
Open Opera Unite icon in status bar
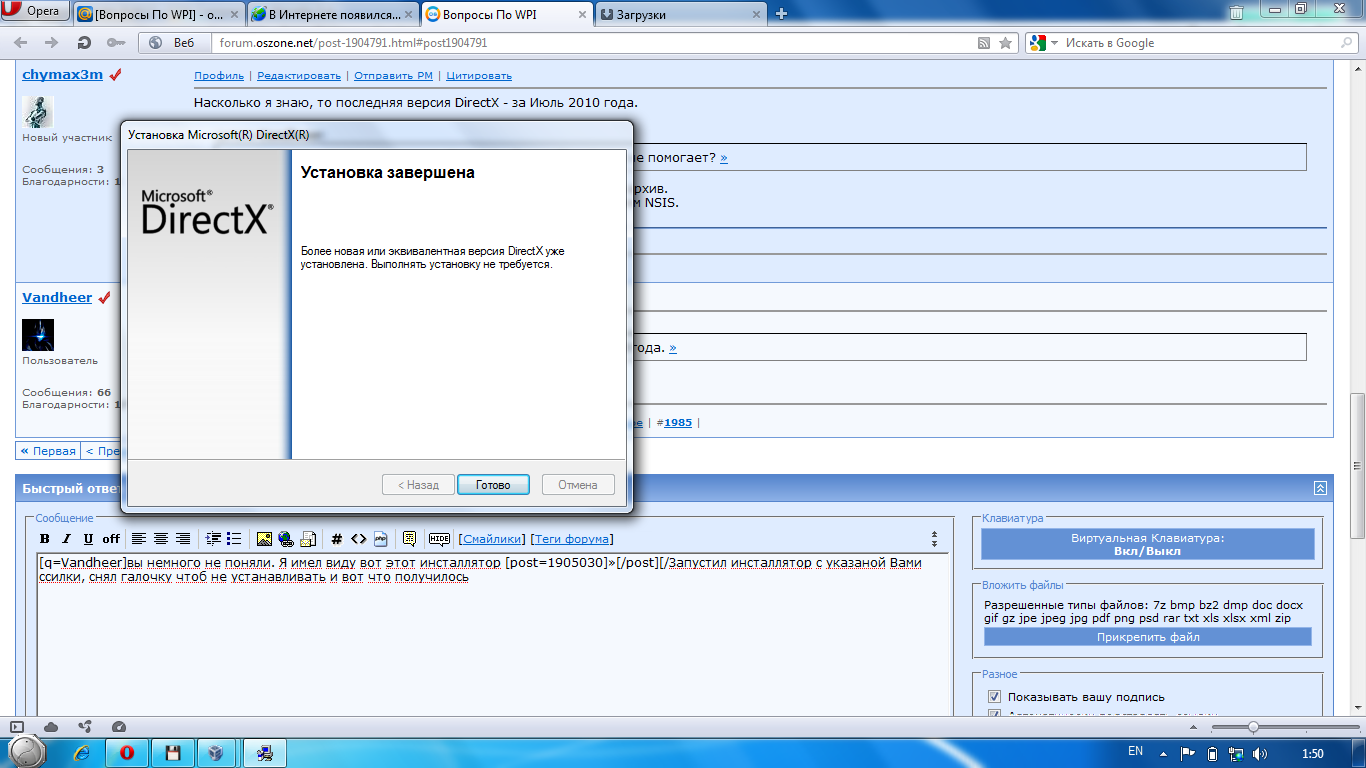click(85, 727)
